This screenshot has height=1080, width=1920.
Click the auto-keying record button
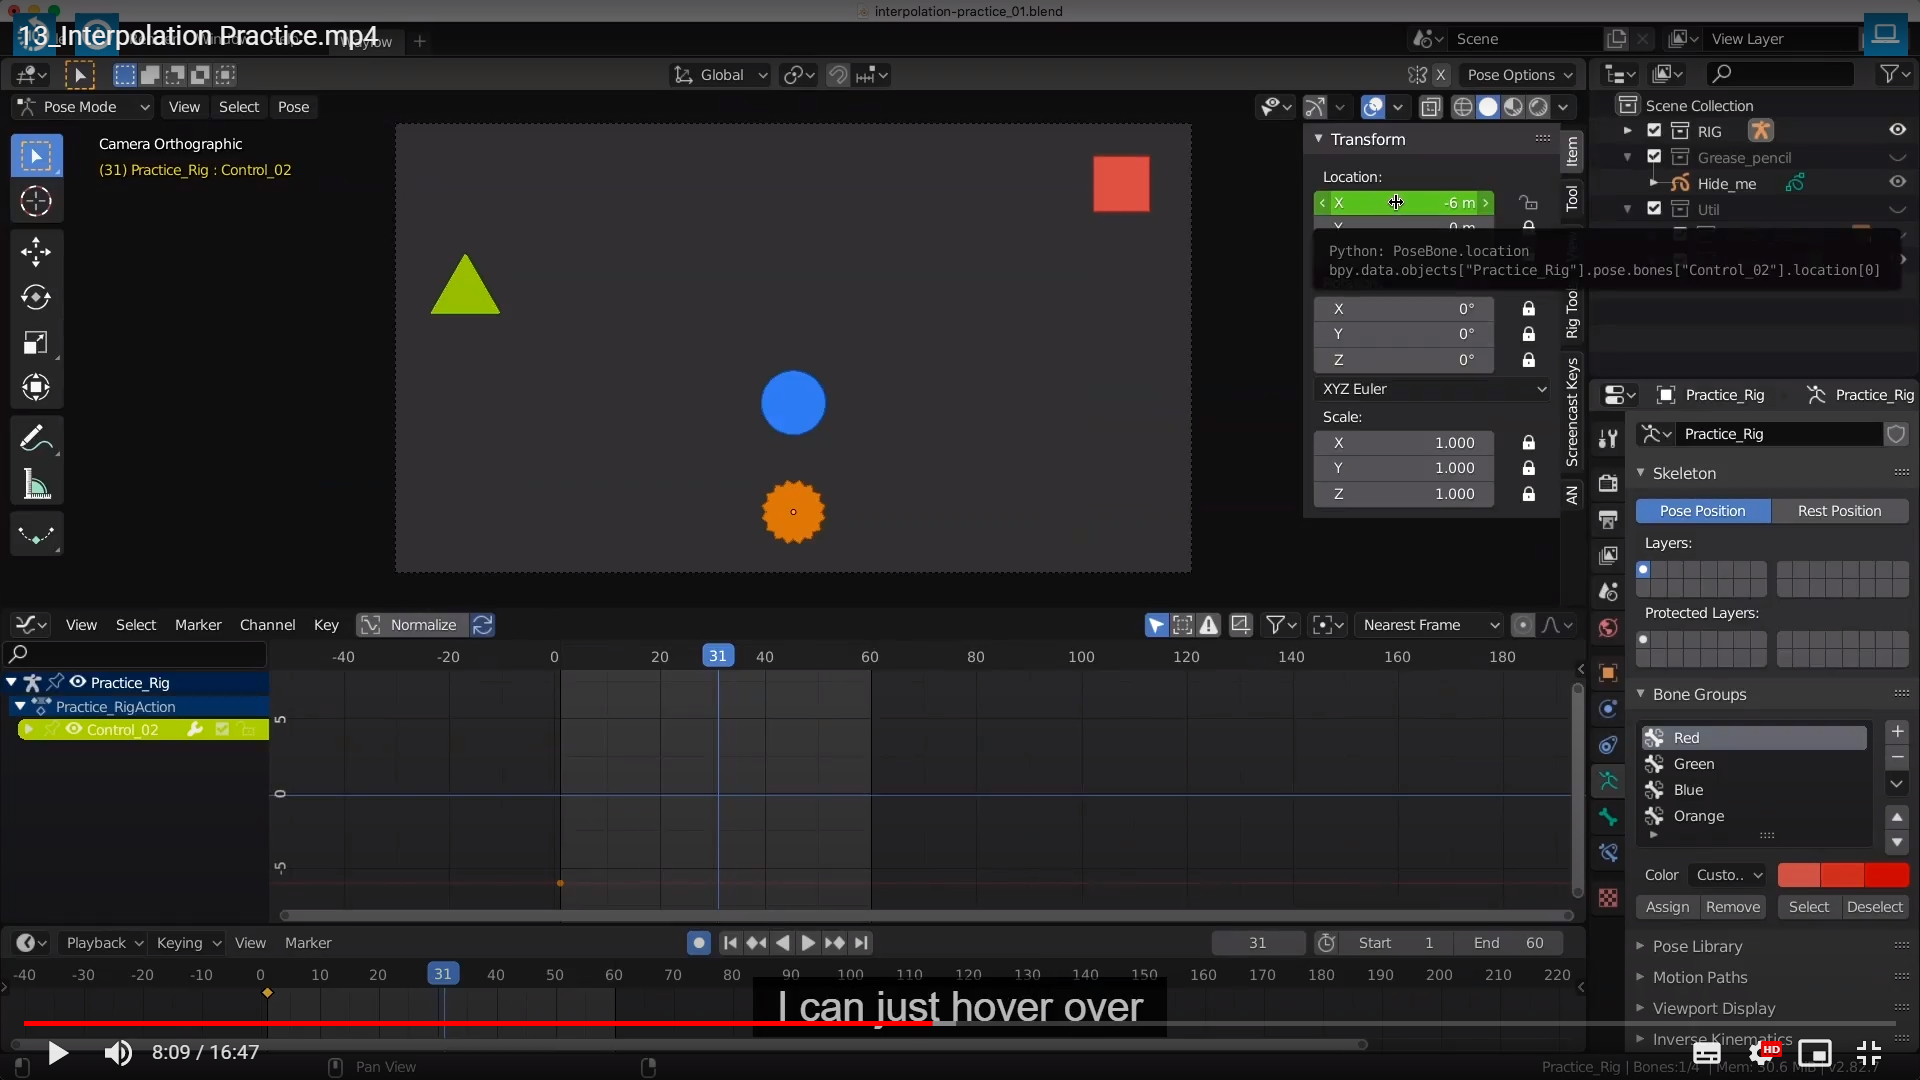(x=699, y=943)
